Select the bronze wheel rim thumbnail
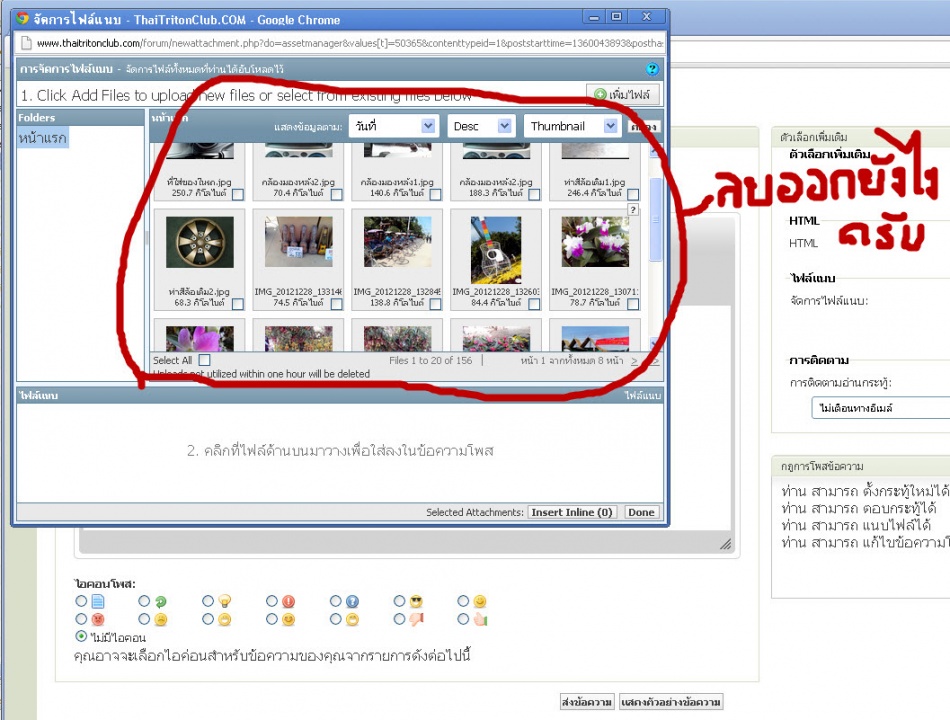The height and width of the screenshot is (720, 950). pos(200,242)
